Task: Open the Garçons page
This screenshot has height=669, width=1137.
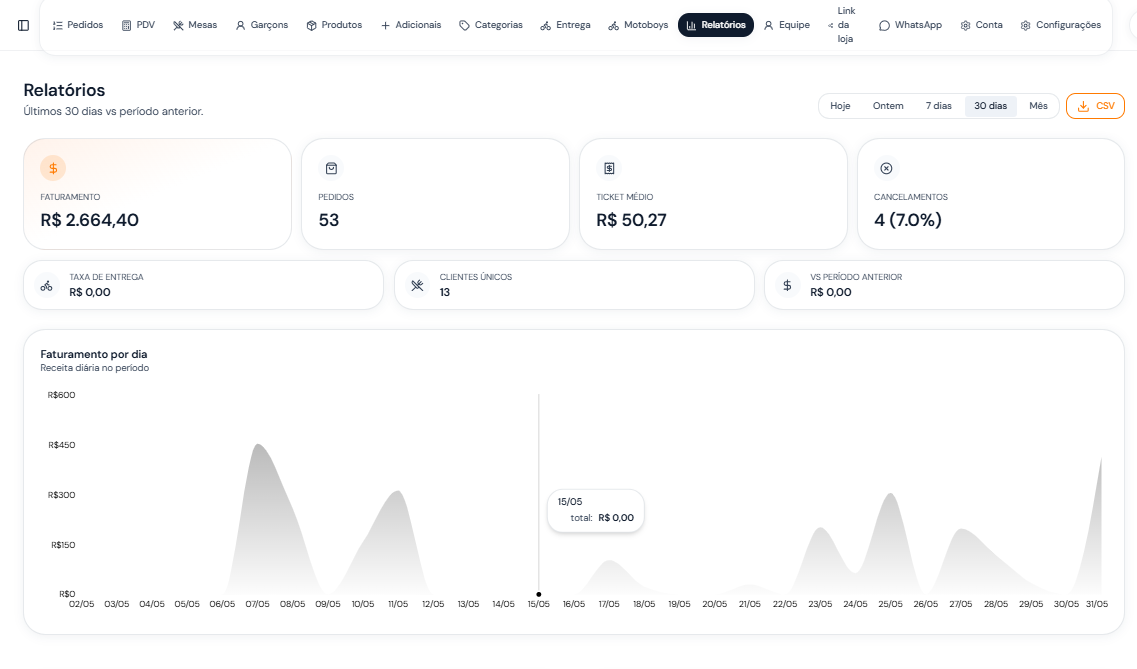Action: point(262,25)
